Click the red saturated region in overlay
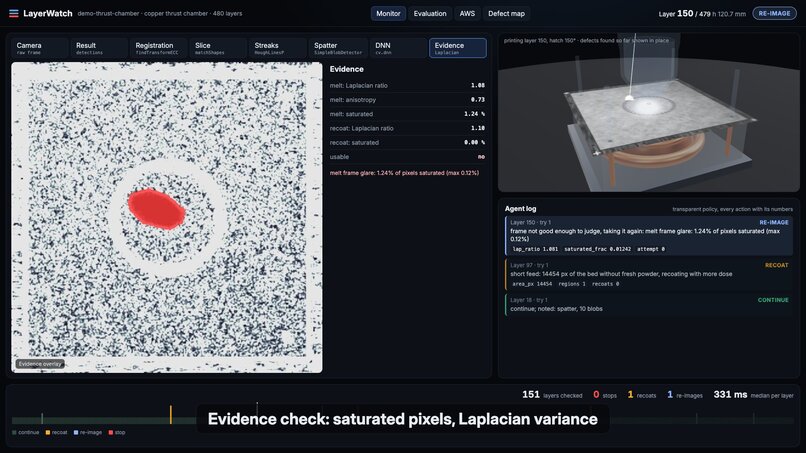 pos(156,209)
